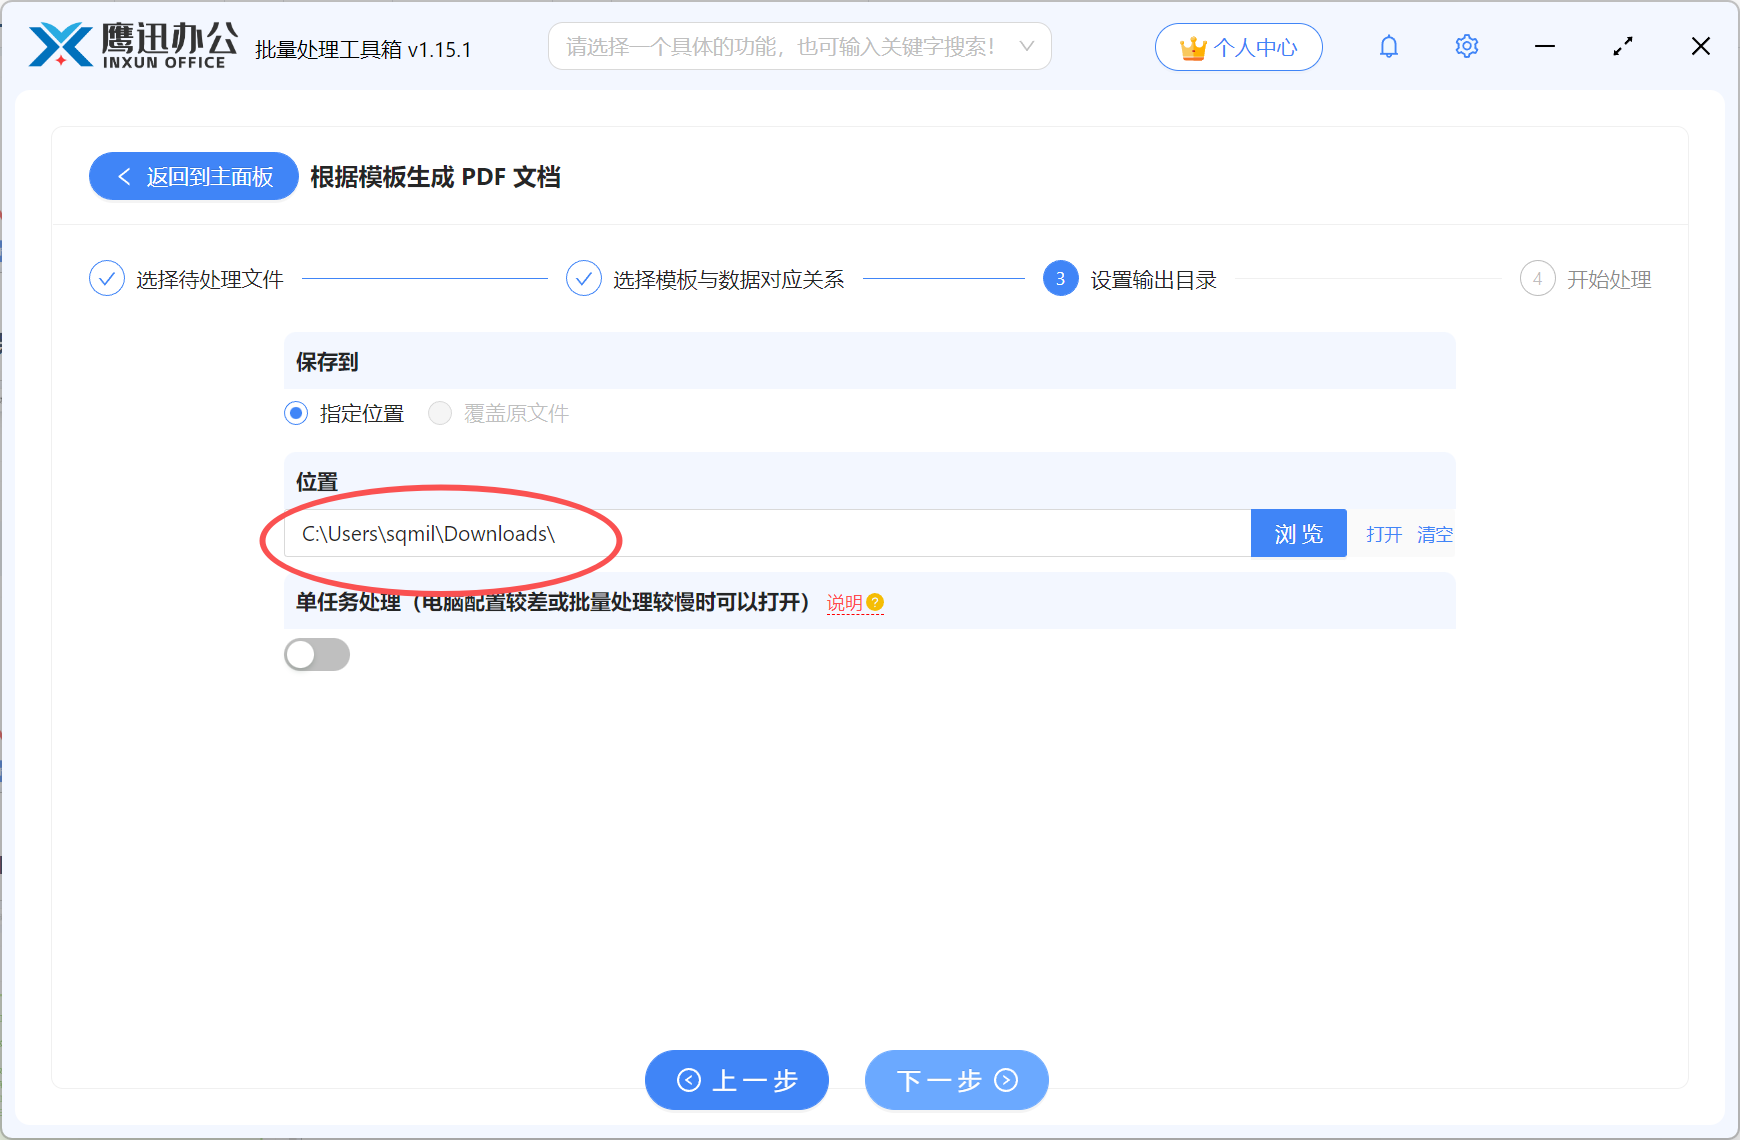This screenshot has width=1740, height=1140.
Task: Click the checkmark icon on step 选择模板与数据对应关系
Action: (584, 278)
